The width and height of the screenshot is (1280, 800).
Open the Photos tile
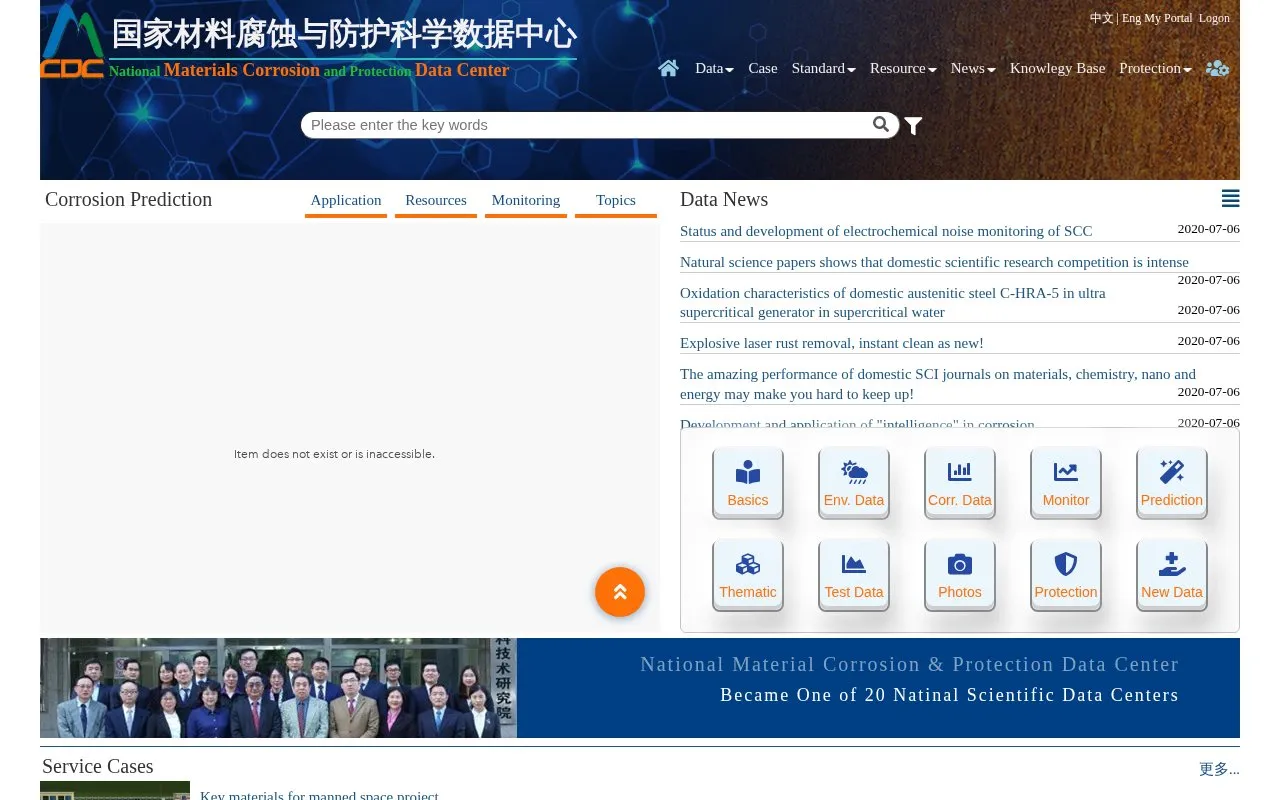tap(960, 575)
